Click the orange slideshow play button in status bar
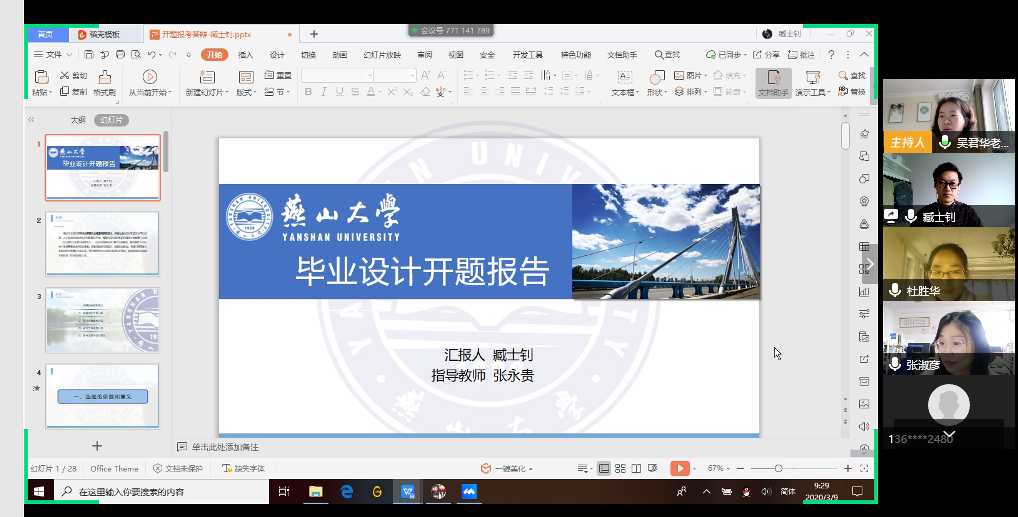This screenshot has width=1018, height=517. [x=680, y=468]
